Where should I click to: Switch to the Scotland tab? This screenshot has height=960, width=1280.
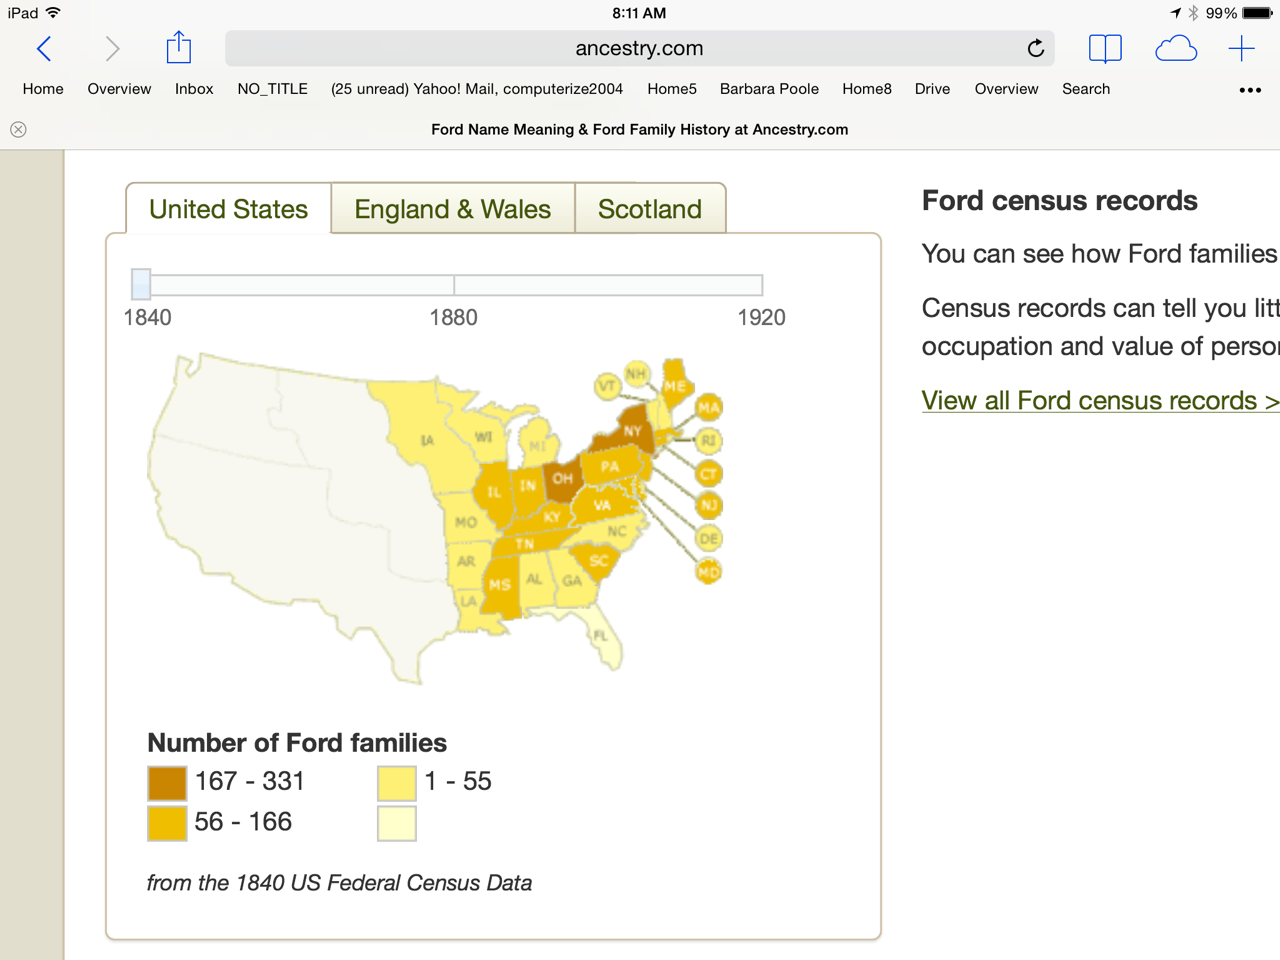click(x=650, y=209)
